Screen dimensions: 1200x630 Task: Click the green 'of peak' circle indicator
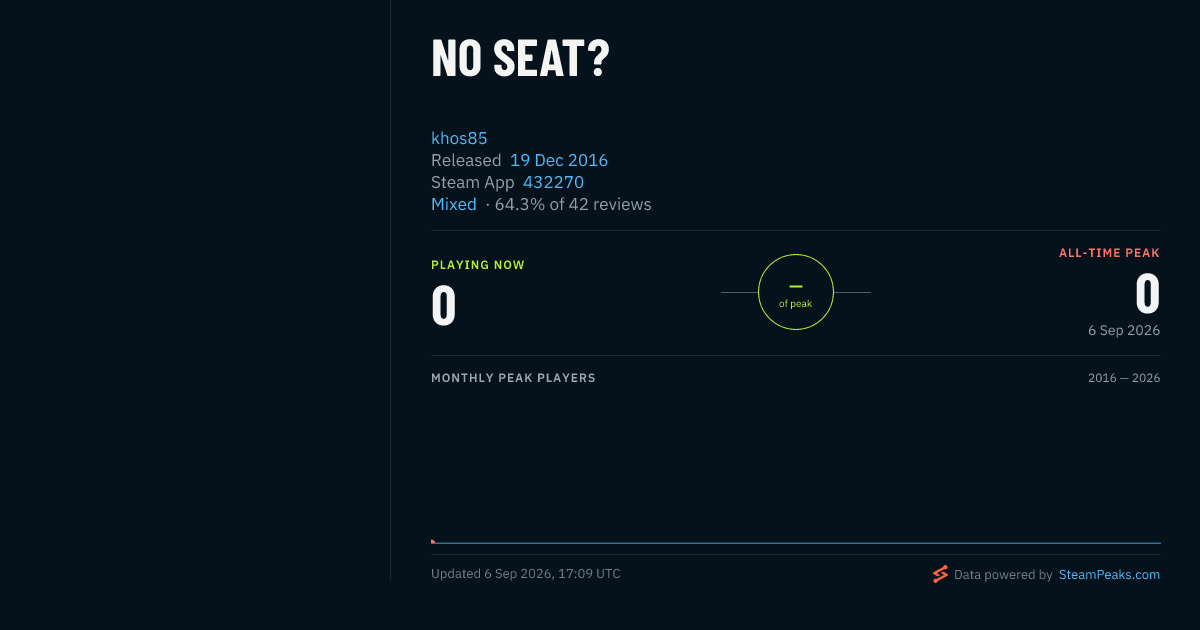(796, 292)
